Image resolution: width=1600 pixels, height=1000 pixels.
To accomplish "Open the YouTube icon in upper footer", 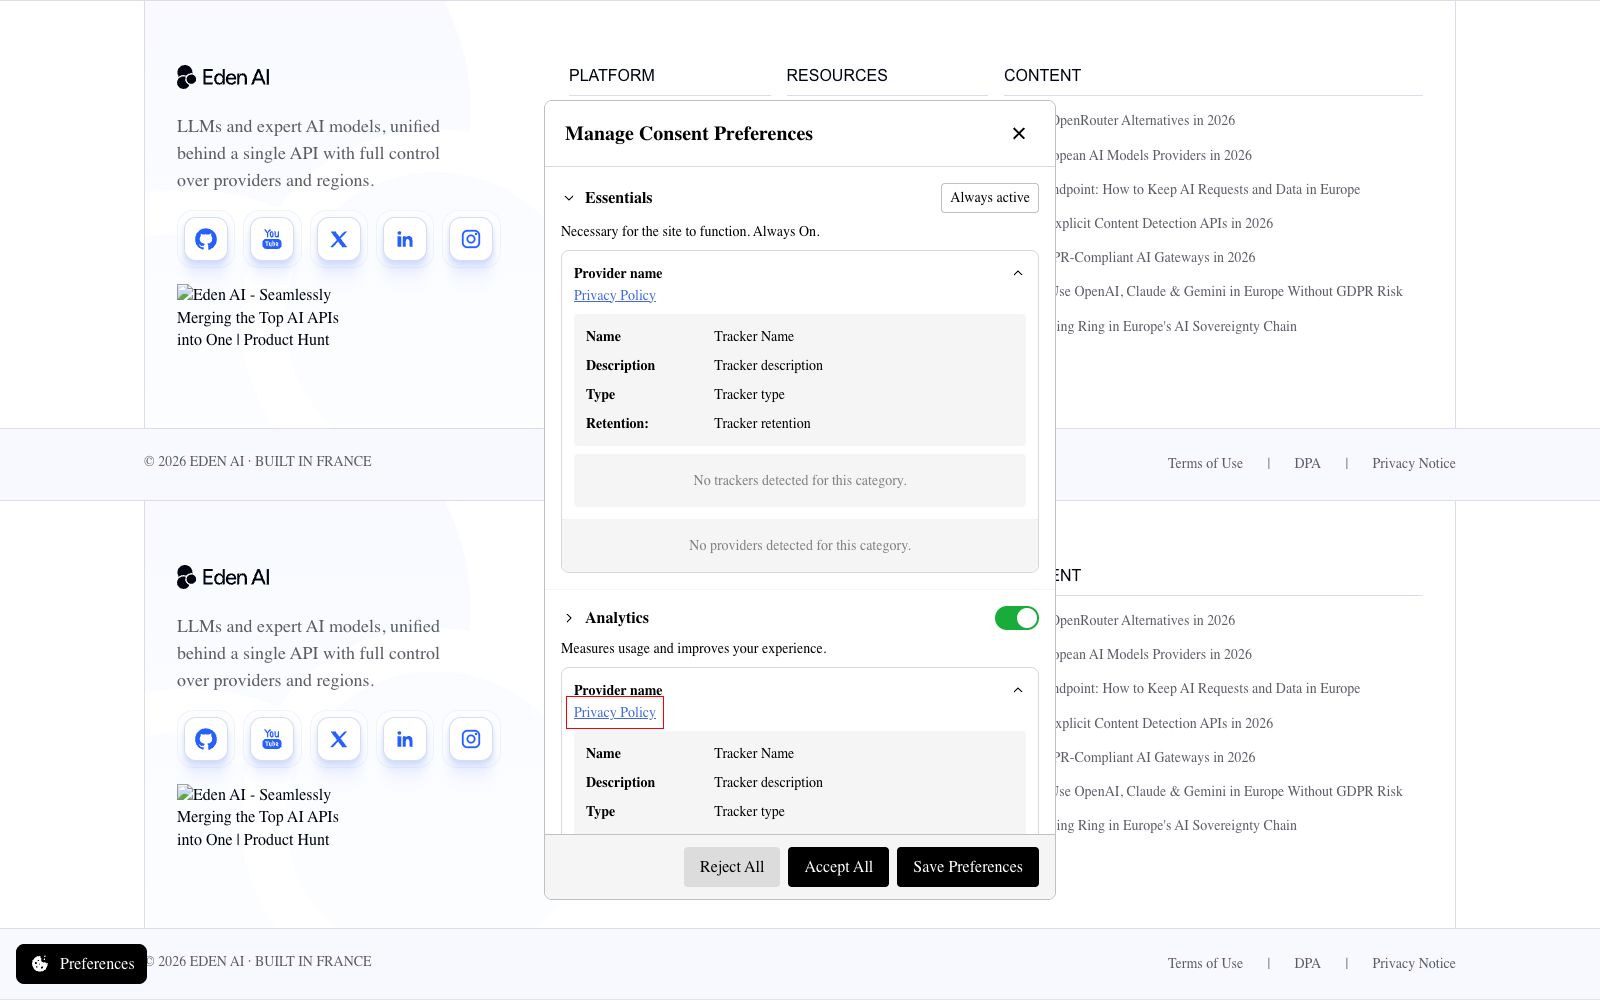I will [x=272, y=239].
